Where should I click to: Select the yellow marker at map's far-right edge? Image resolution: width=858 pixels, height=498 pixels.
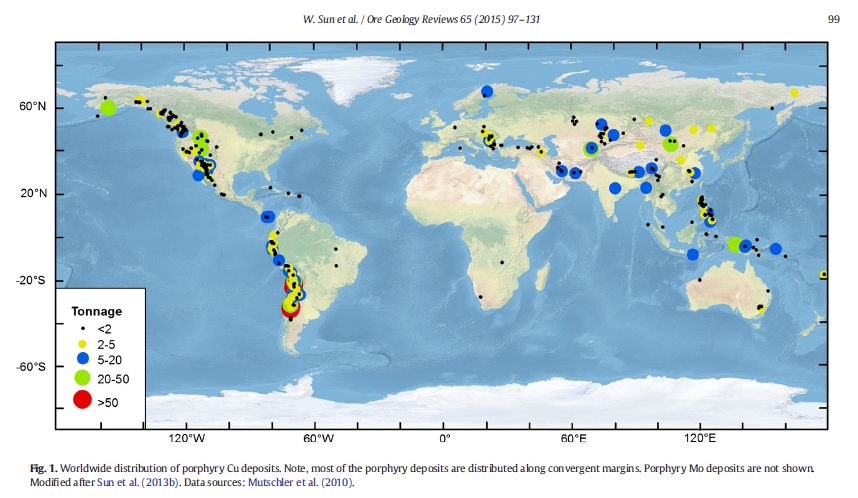(823, 274)
